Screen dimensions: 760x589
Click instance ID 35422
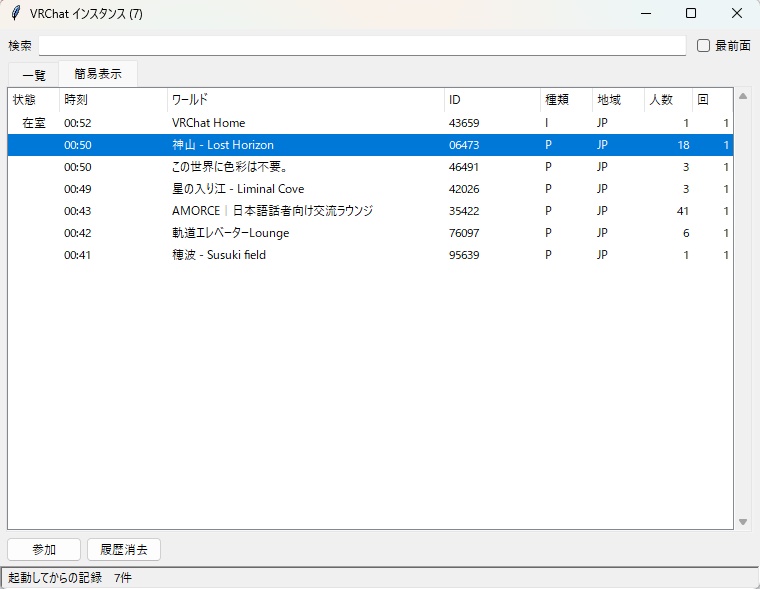pos(464,211)
